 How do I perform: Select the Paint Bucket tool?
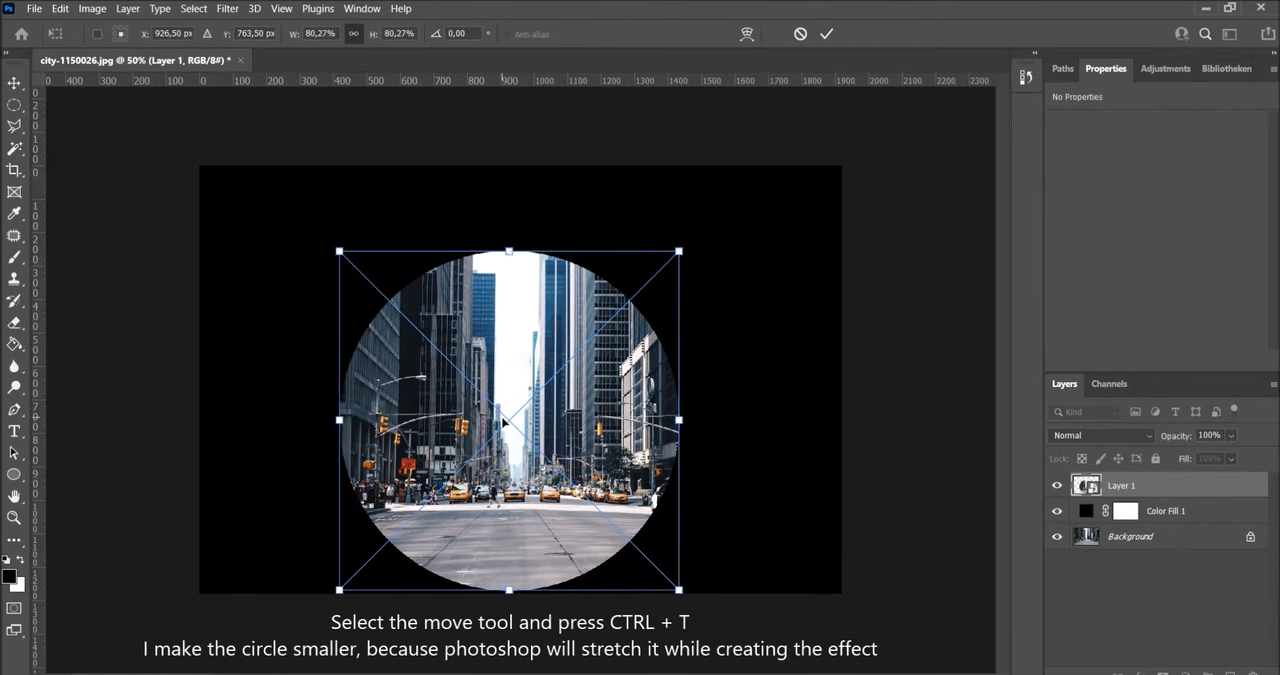click(x=14, y=344)
